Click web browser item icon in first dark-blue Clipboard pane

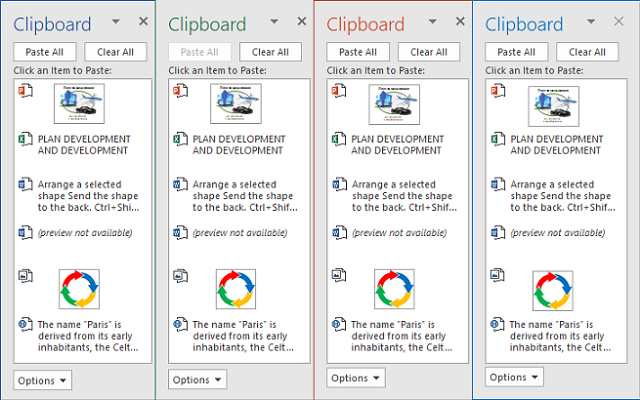click(x=25, y=324)
